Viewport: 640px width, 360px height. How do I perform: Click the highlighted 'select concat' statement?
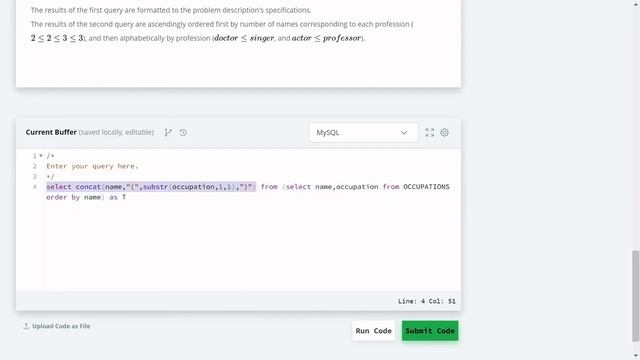click(x=151, y=187)
